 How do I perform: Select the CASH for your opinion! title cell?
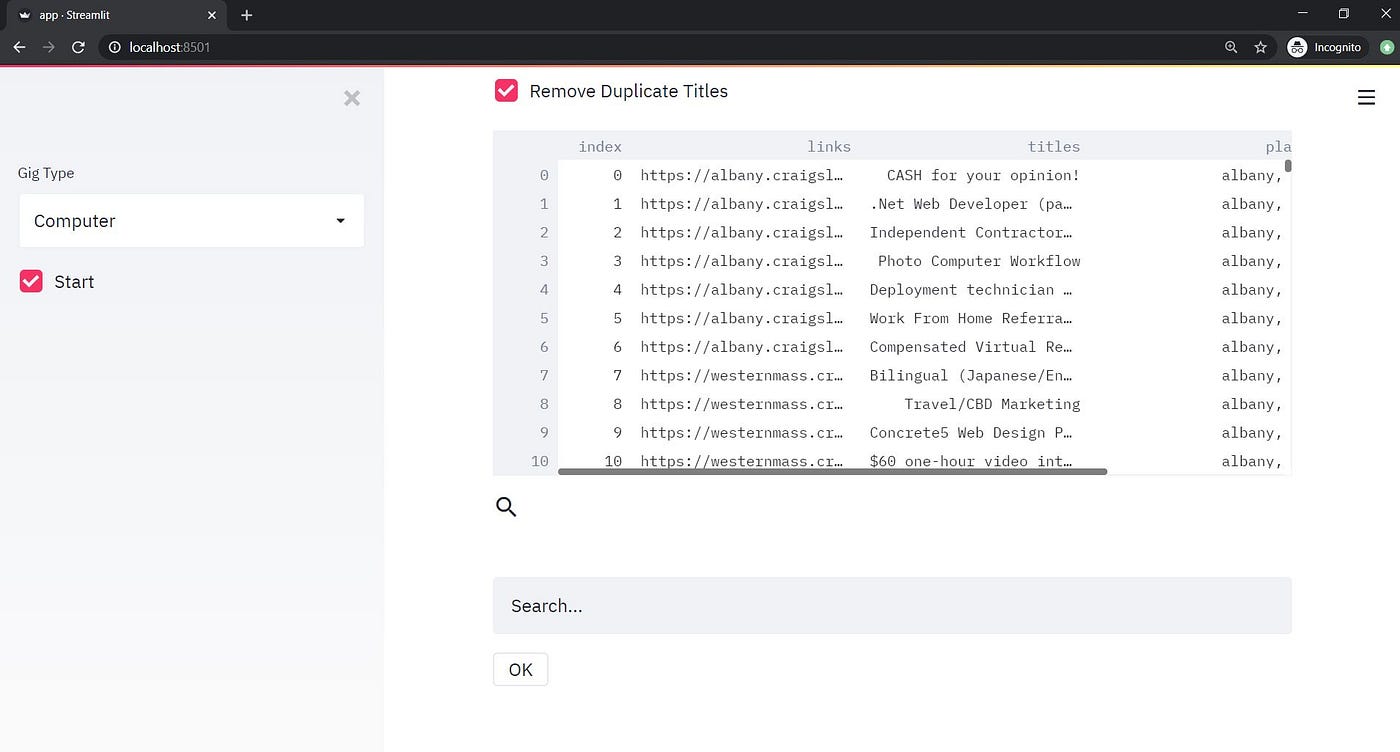(x=983, y=175)
